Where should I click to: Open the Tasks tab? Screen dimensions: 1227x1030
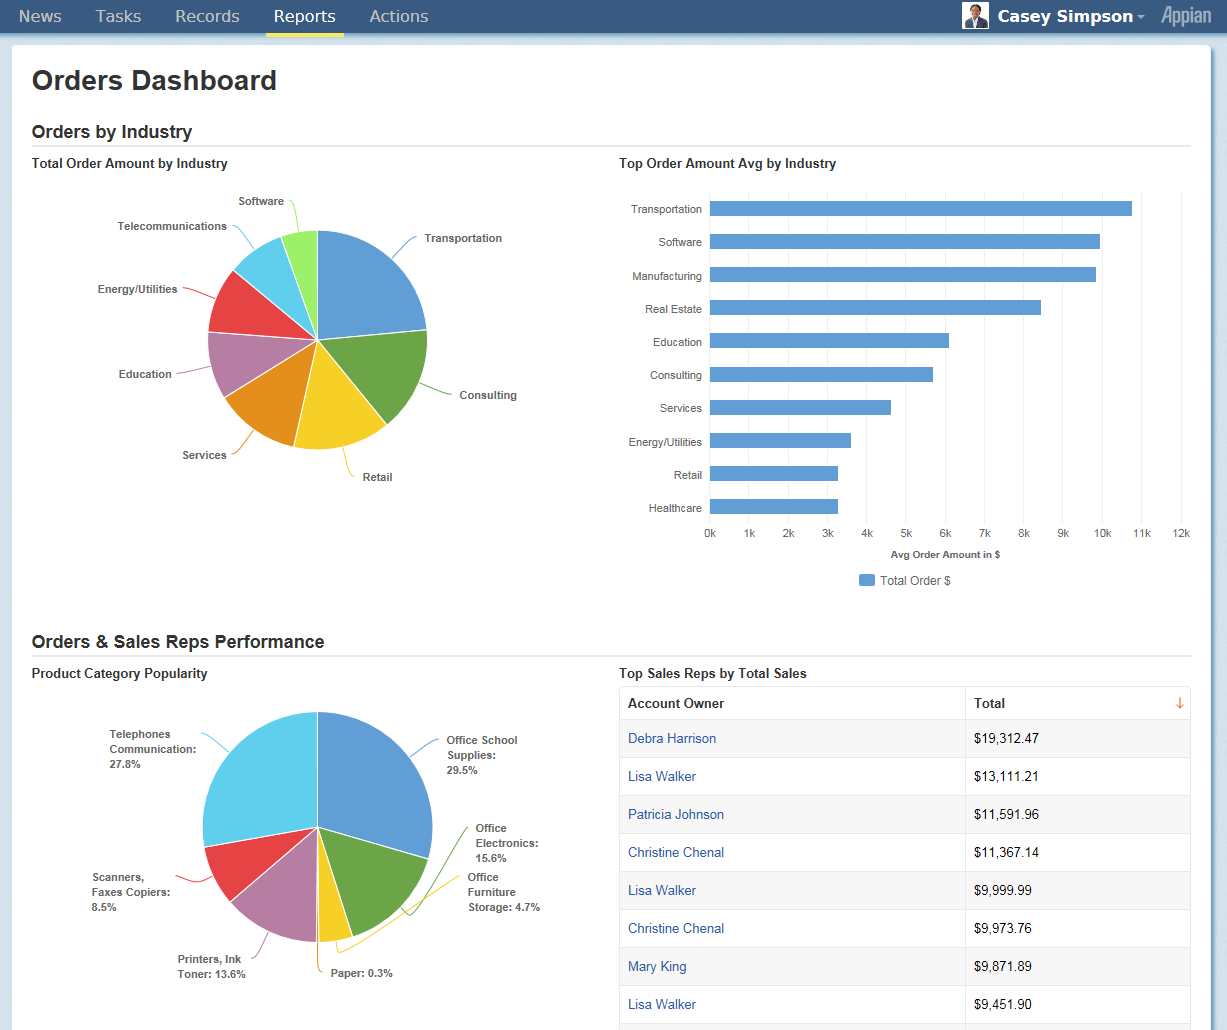pos(118,16)
